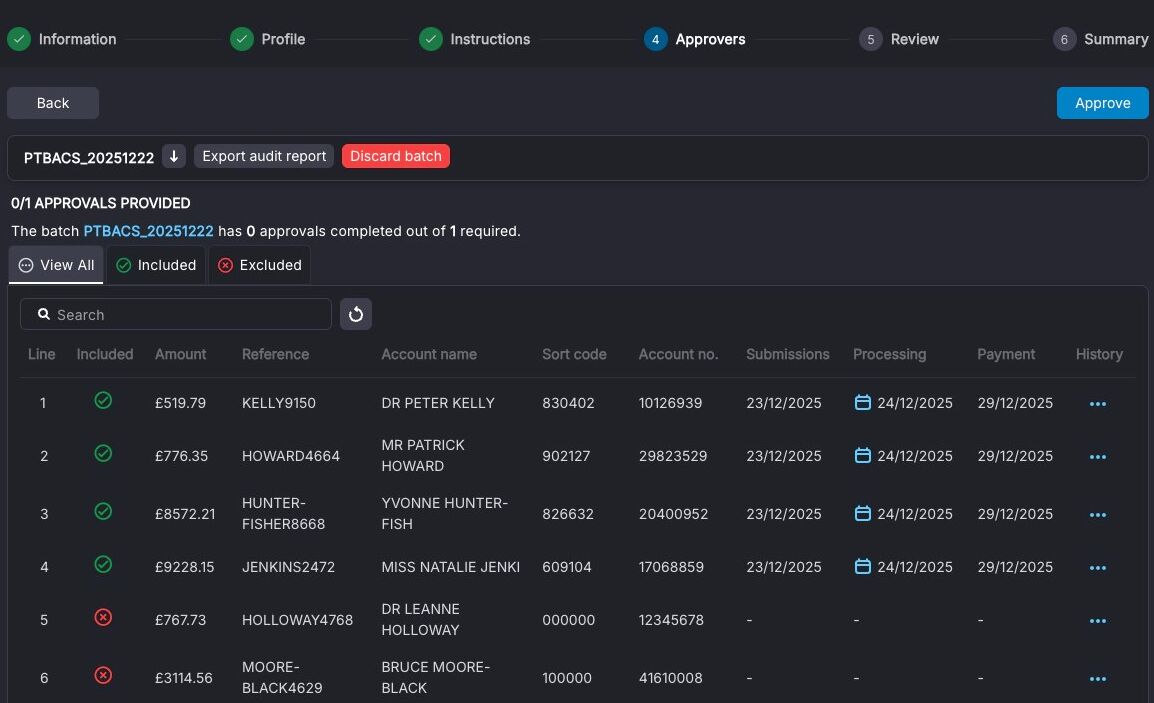Open history dots for JENKINS2472 row
The image size is (1154, 703).
[x=1097, y=568]
